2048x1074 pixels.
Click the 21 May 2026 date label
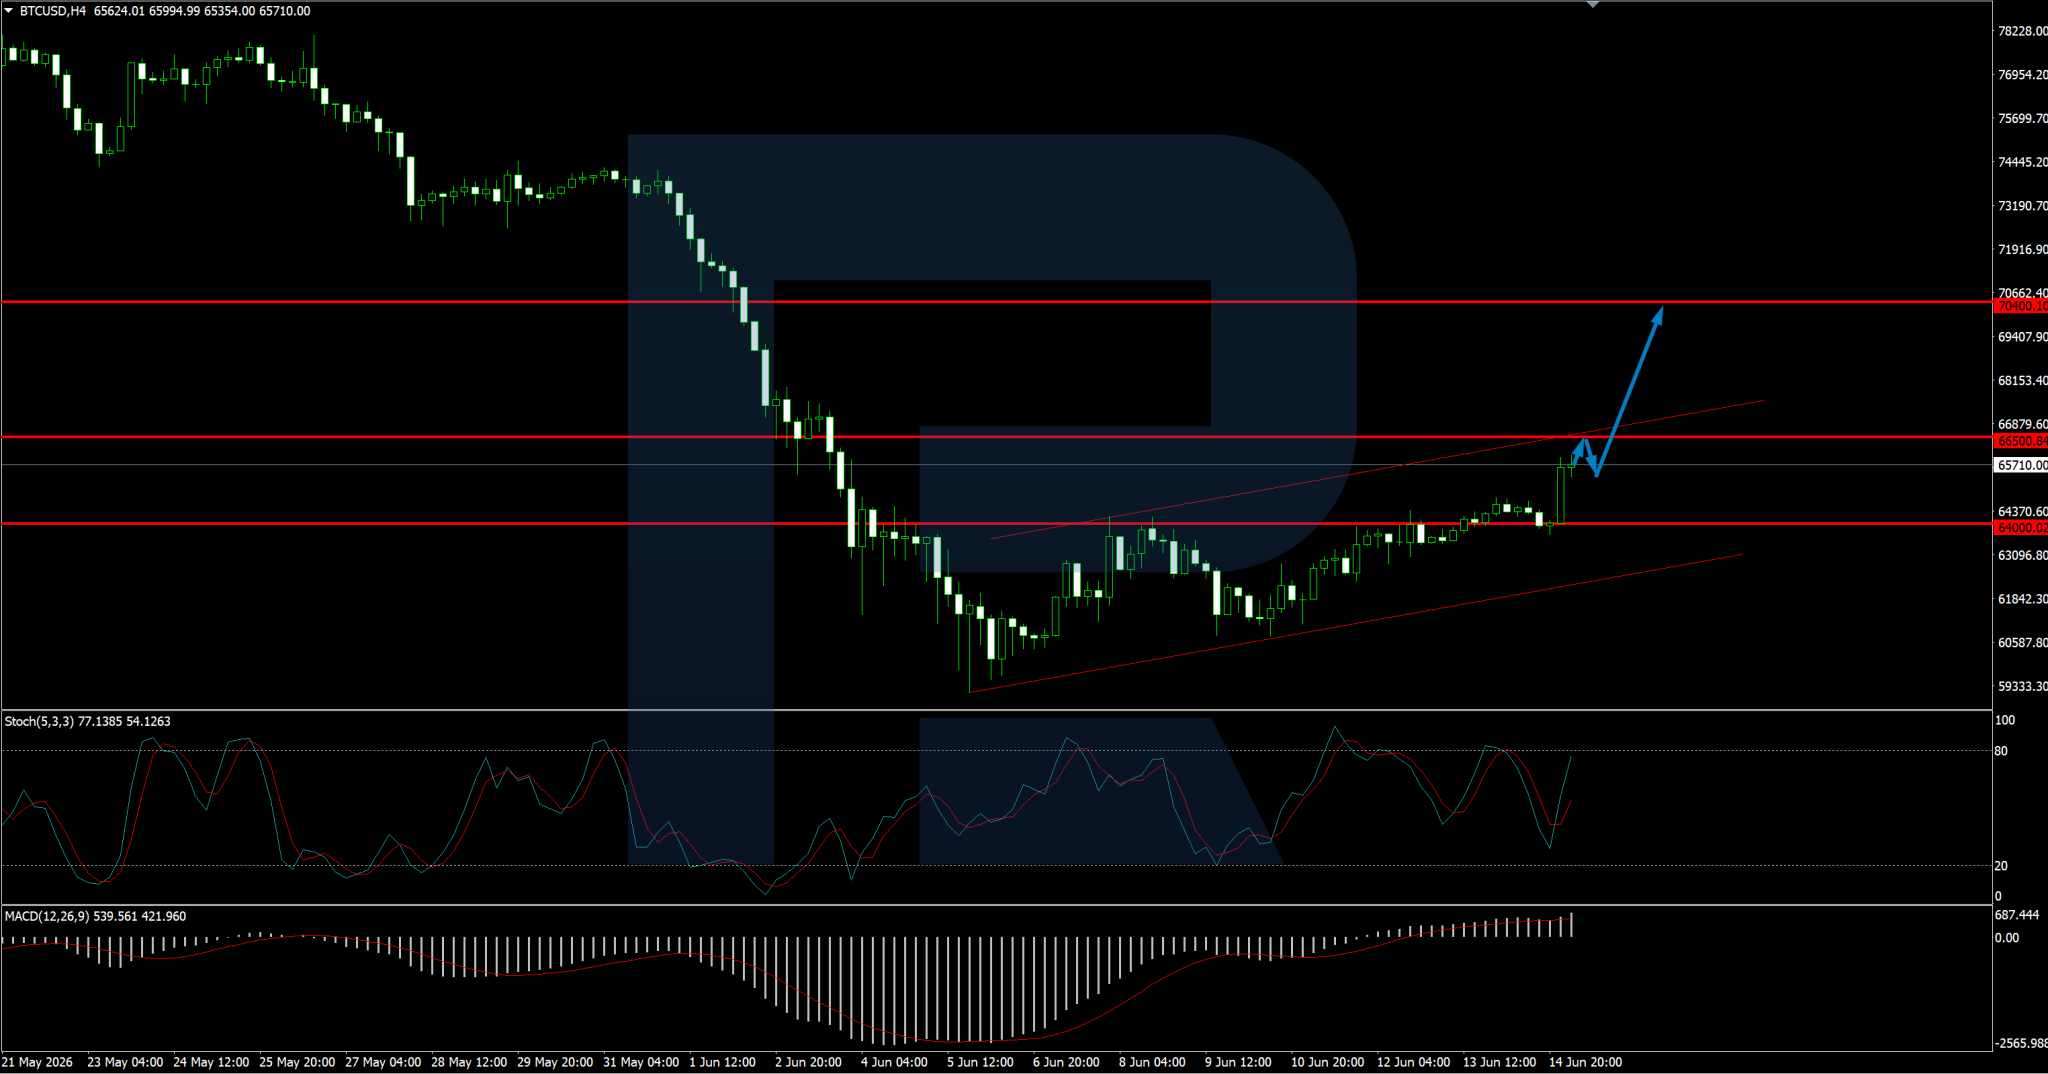tap(38, 1062)
